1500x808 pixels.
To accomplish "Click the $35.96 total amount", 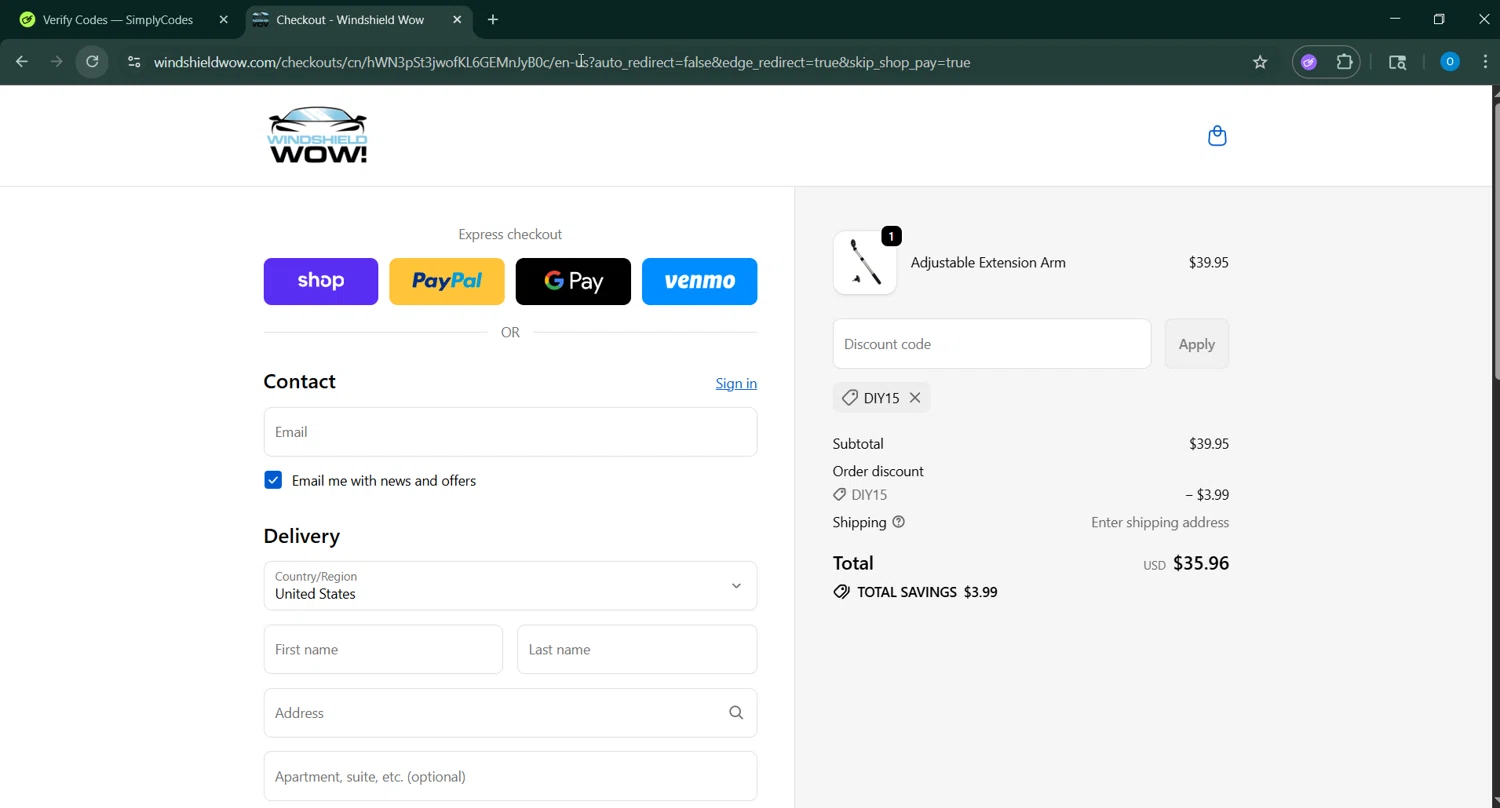I will click(1201, 563).
